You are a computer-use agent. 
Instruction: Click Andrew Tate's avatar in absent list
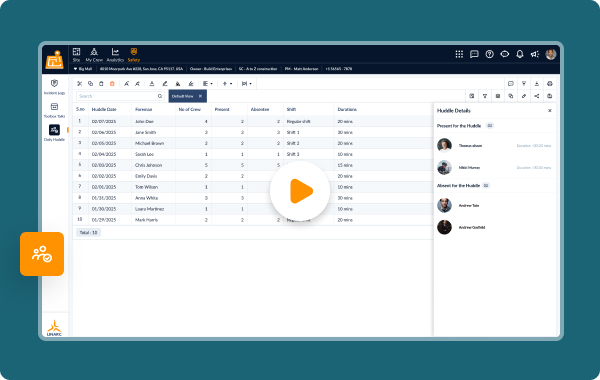444,205
